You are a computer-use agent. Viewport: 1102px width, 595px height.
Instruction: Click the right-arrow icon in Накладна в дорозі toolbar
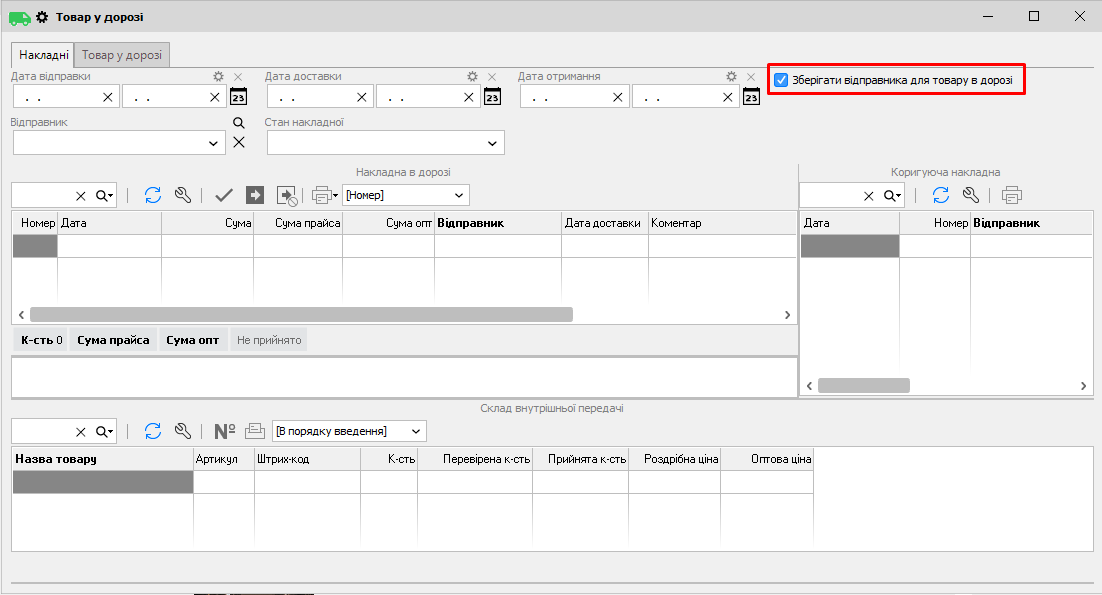point(255,195)
